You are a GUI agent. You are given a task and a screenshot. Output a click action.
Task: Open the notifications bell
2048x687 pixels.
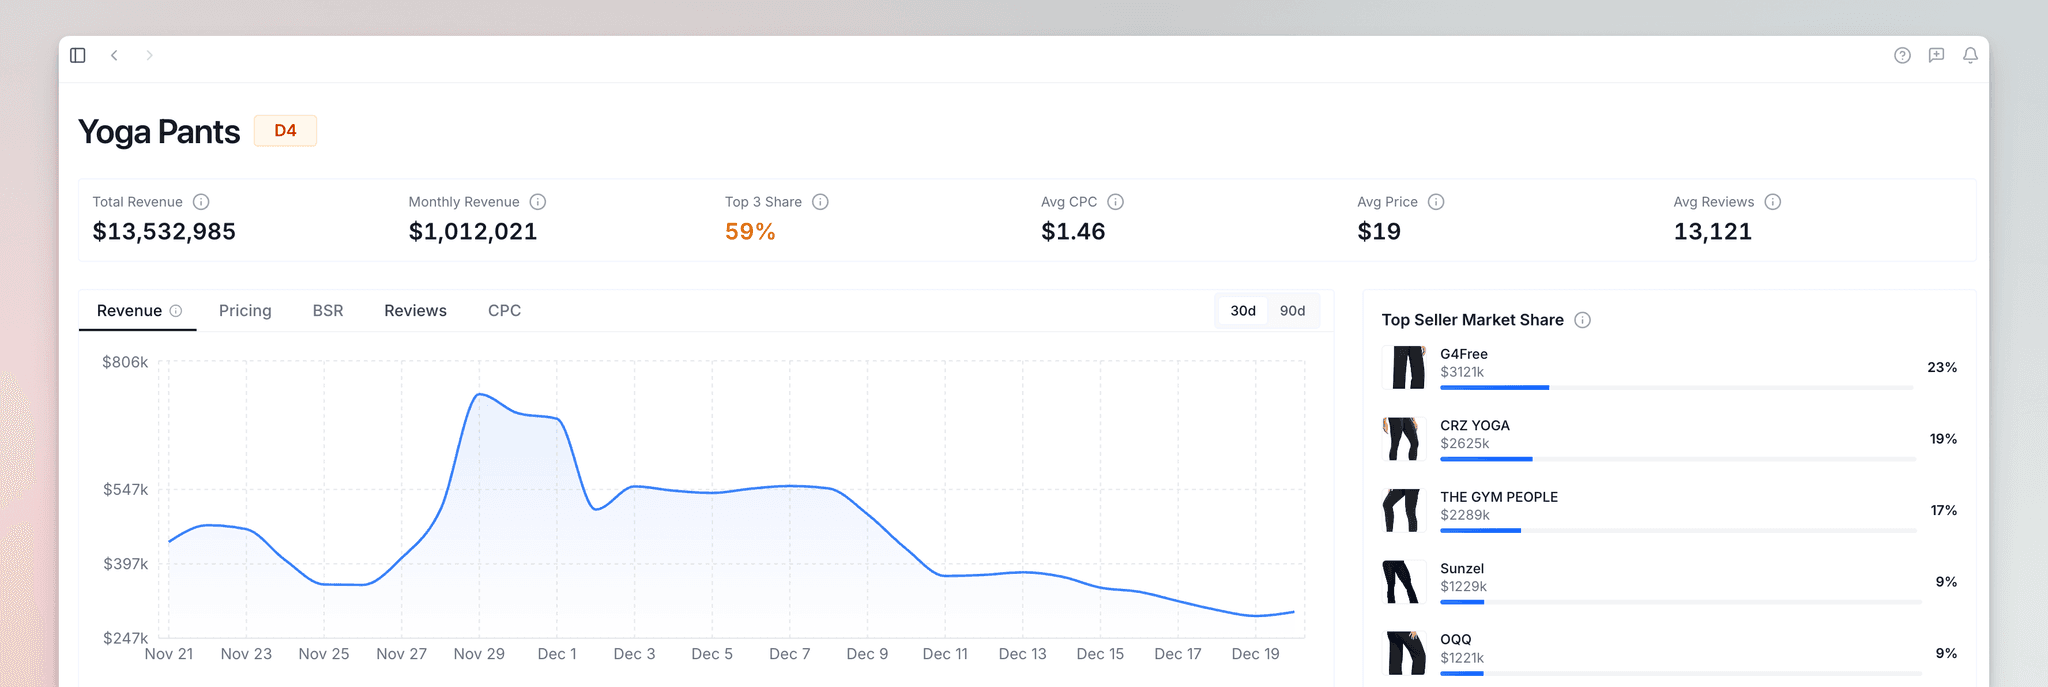[1970, 55]
